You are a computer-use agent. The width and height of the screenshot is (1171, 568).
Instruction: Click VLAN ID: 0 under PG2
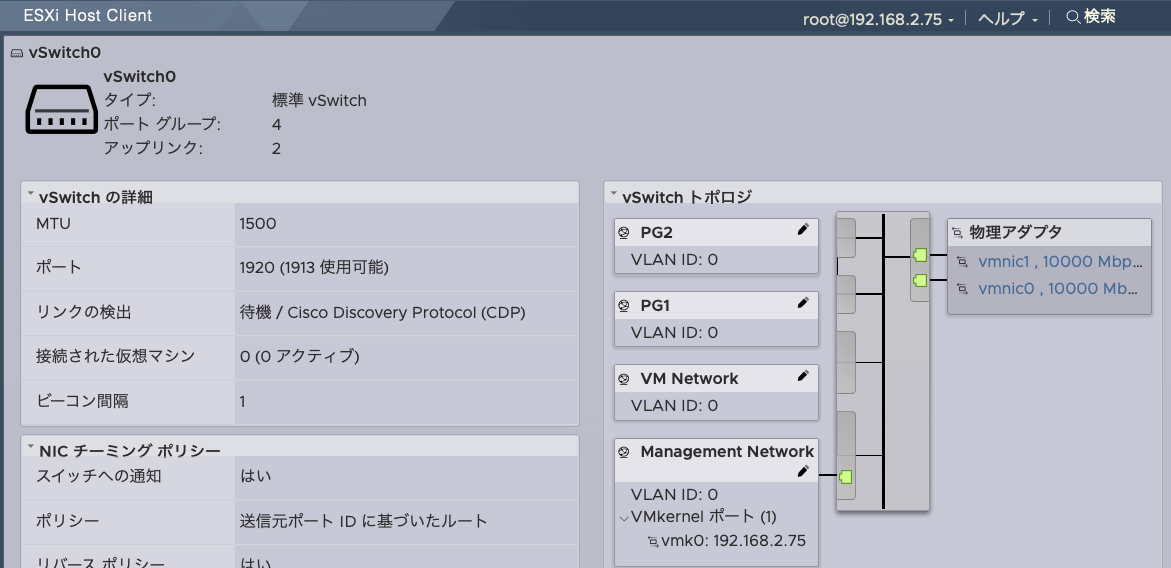tap(674, 260)
